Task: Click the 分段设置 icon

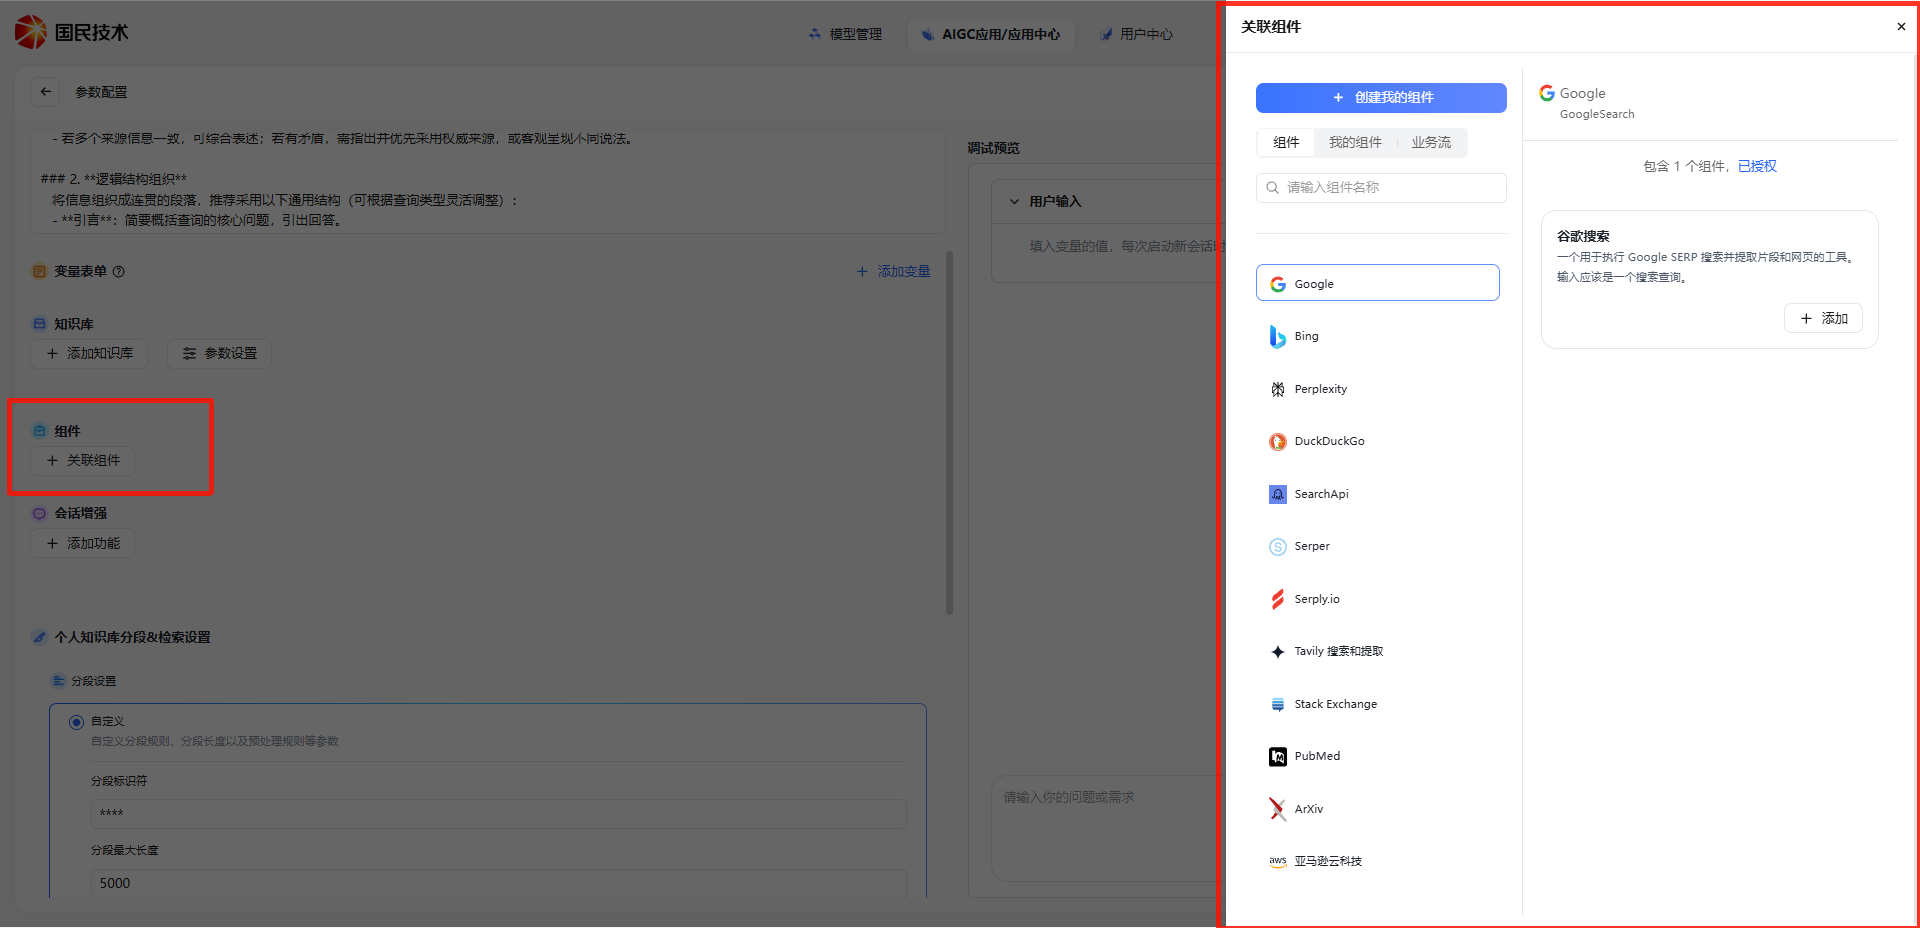Action: (x=58, y=681)
